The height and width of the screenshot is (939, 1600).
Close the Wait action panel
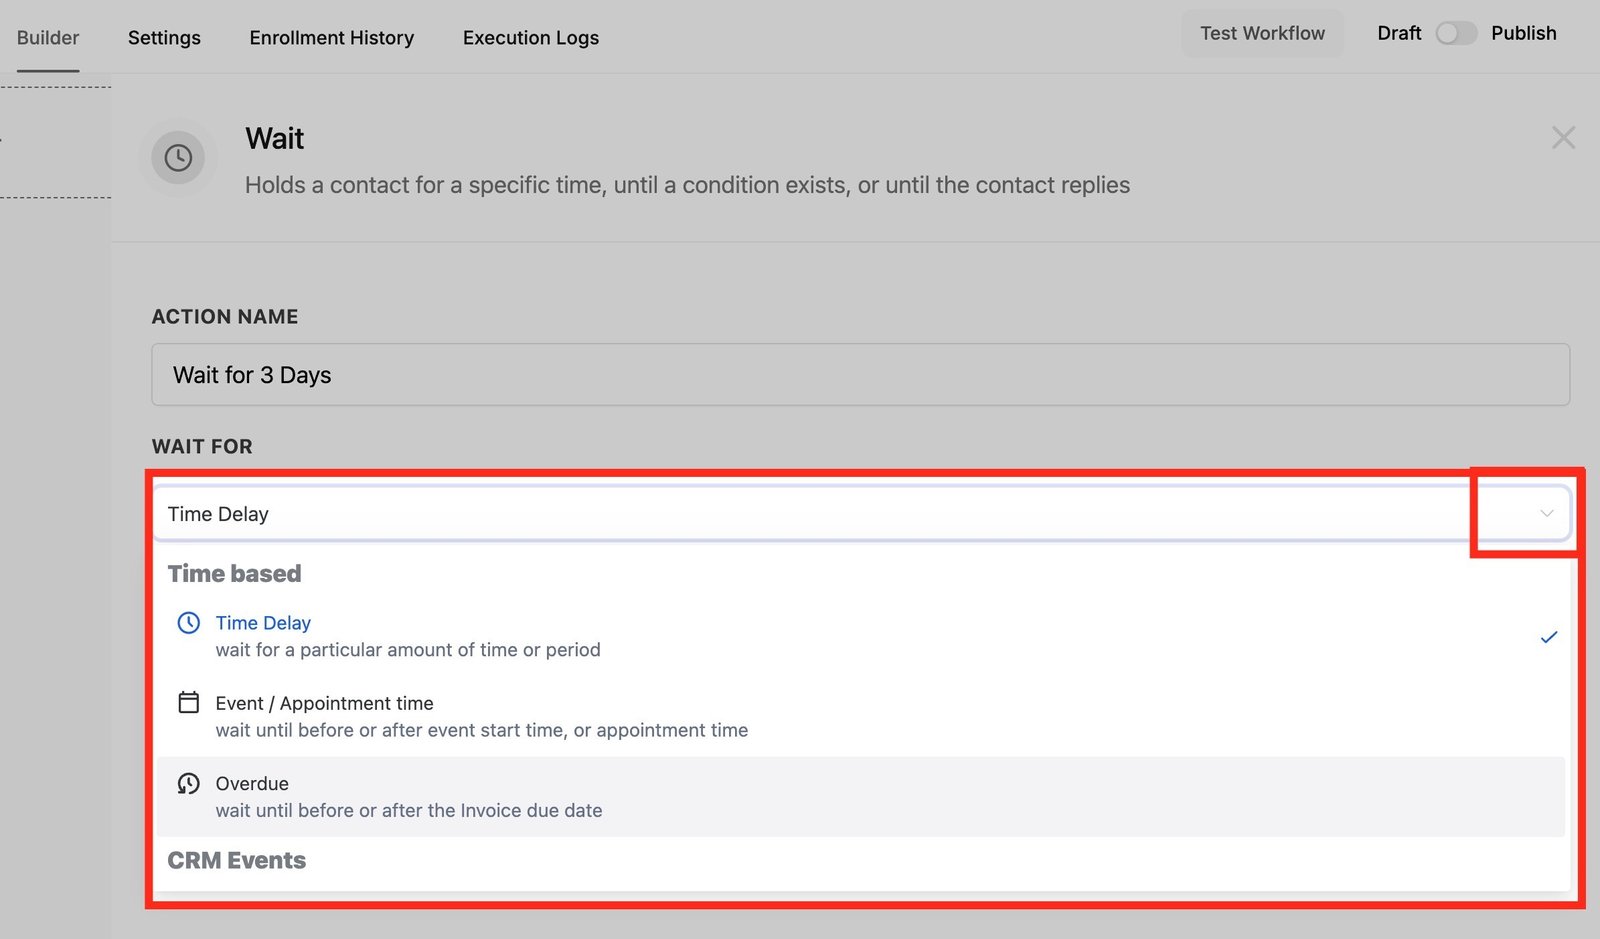click(x=1563, y=138)
